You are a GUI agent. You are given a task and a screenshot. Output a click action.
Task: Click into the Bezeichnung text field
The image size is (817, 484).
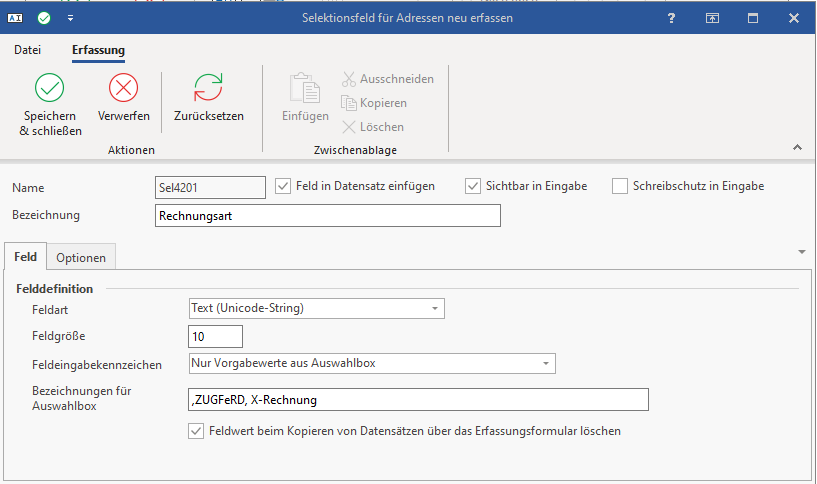[328, 215]
